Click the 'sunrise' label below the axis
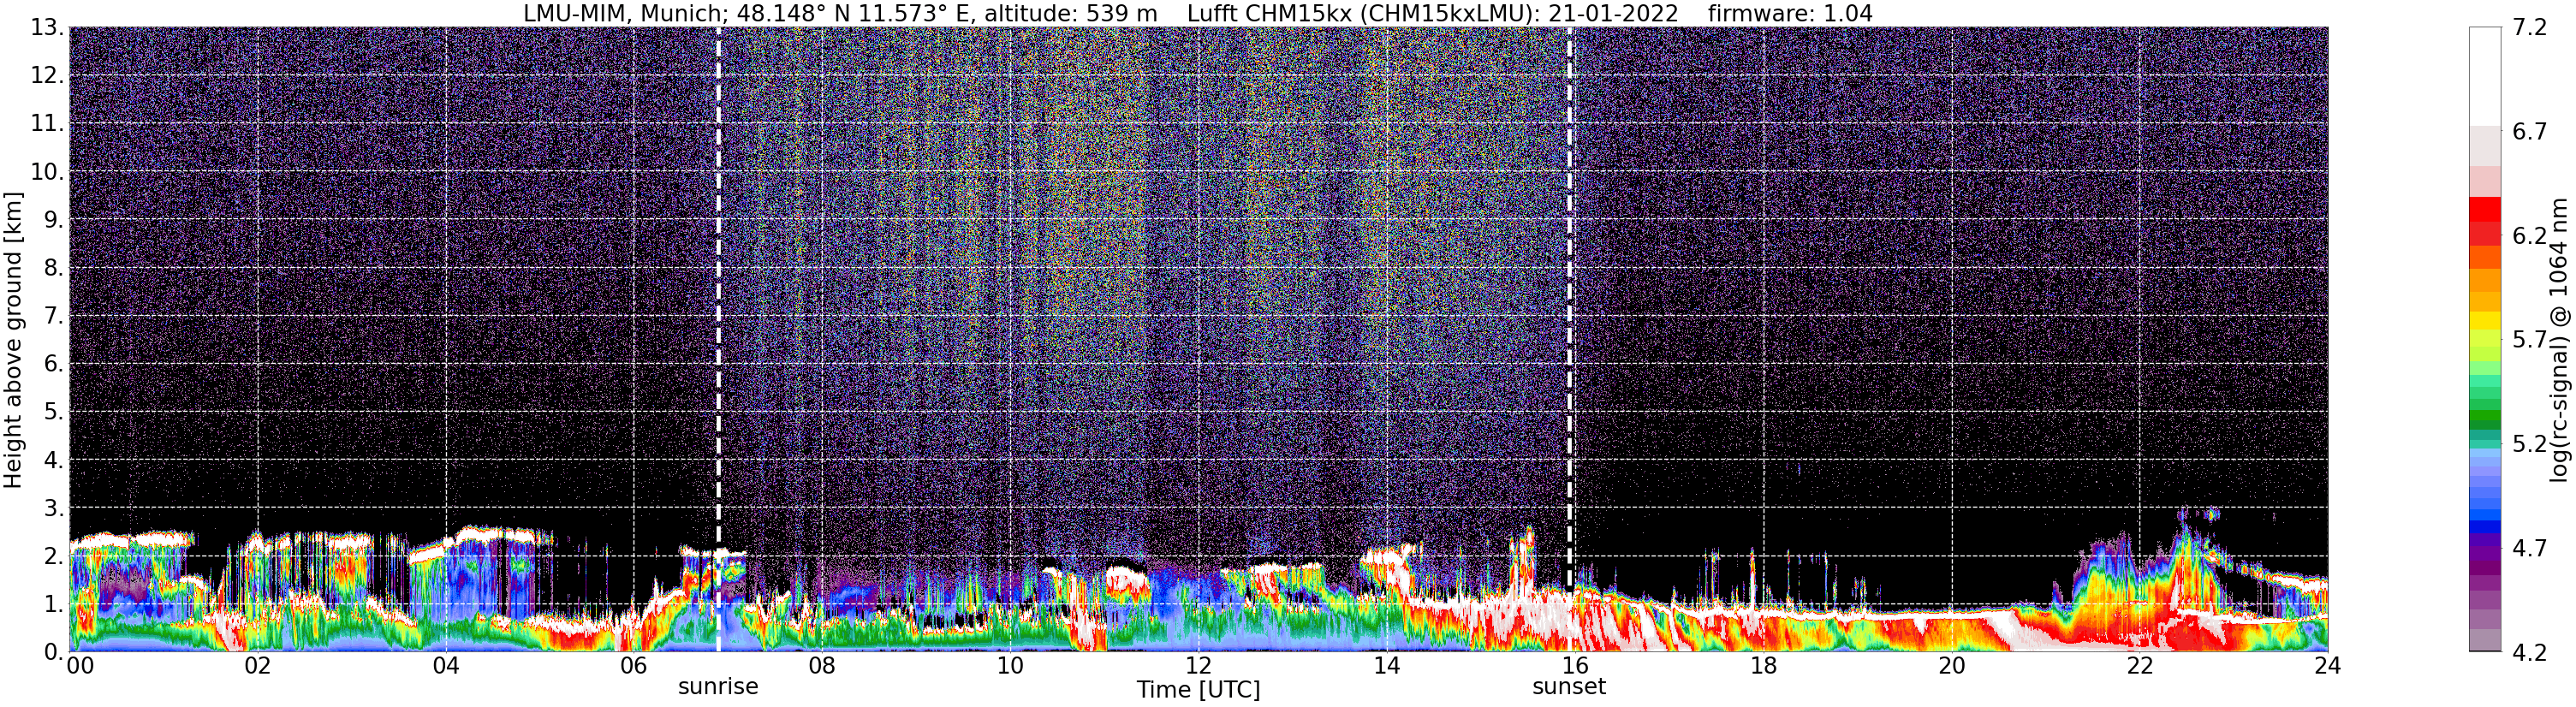This screenshot has width=2576, height=707. pos(718,687)
